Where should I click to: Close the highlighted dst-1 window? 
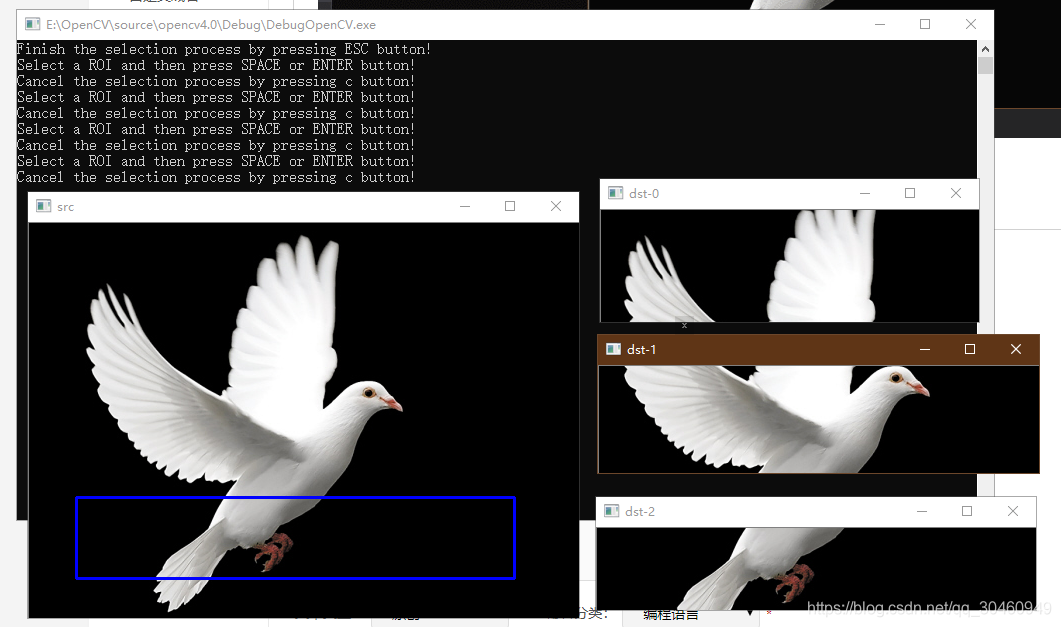tap(1015, 350)
